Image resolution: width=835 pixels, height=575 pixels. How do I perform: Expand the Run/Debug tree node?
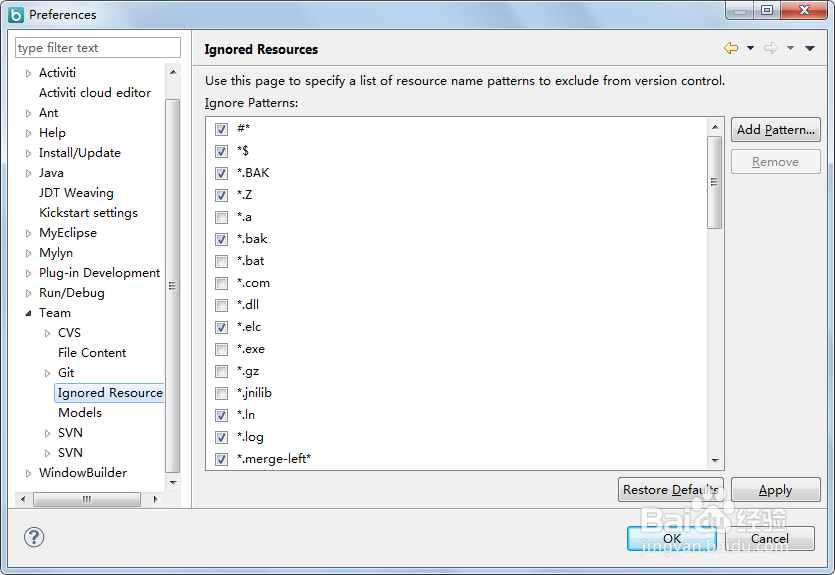click(28, 293)
